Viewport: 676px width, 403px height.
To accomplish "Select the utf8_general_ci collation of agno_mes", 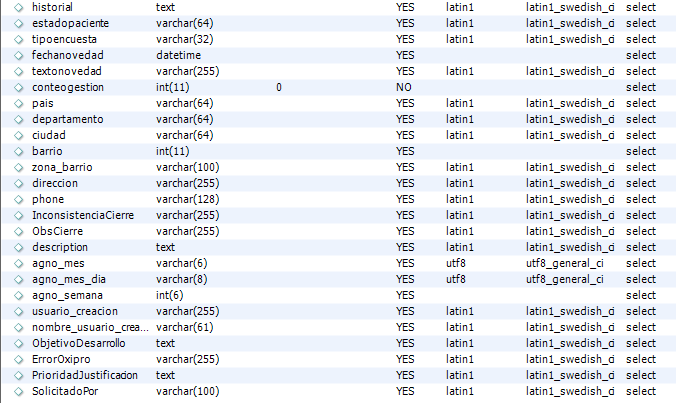I will (564, 263).
